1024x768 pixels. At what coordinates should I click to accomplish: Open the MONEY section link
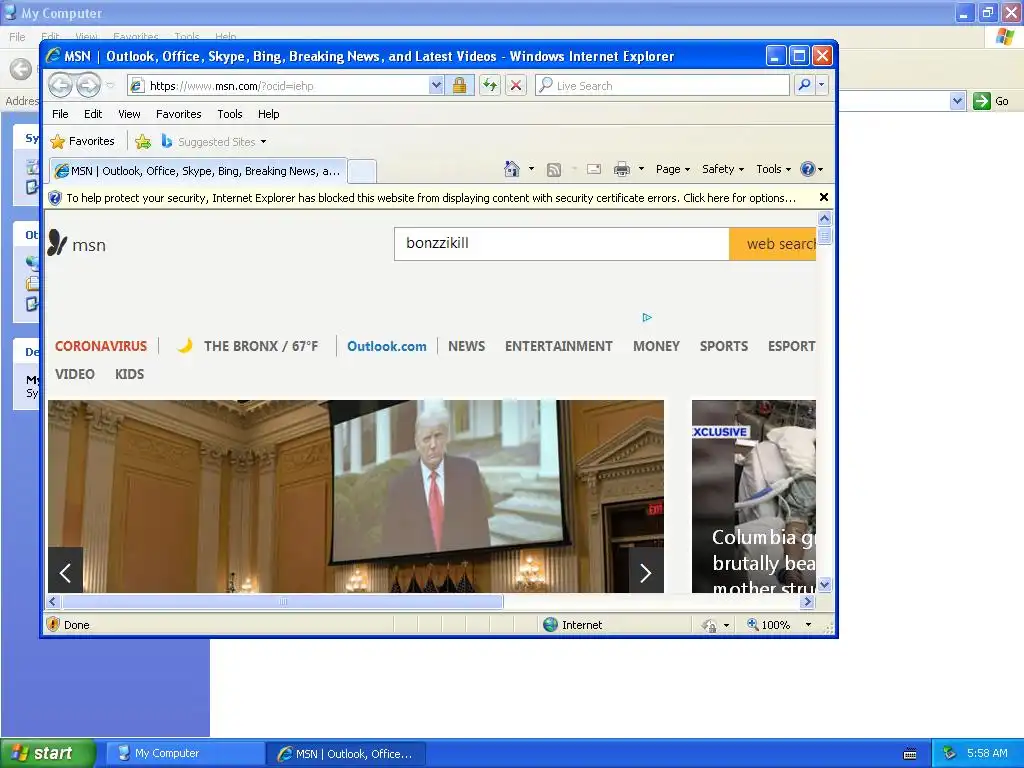pos(656,346)
